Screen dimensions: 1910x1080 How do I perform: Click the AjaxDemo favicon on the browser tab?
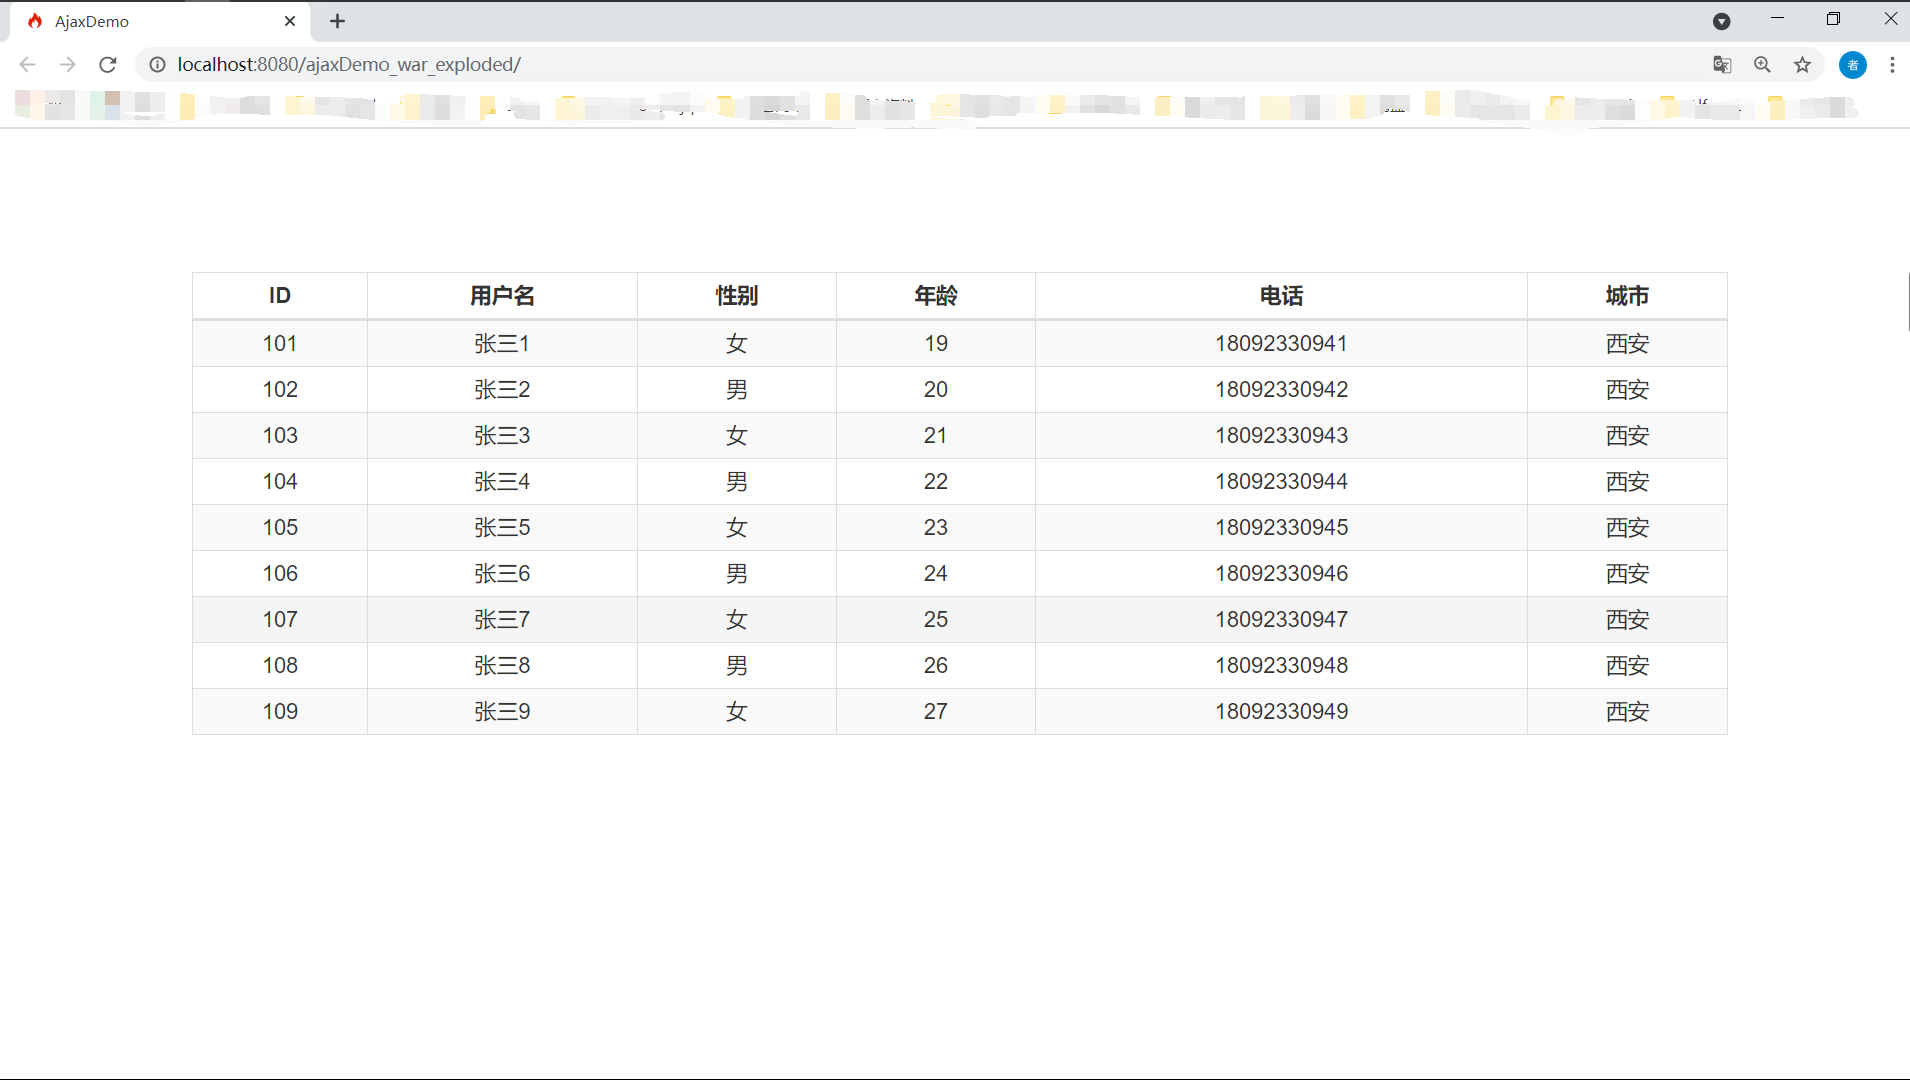pyautogui.click(x=36, y=20)
